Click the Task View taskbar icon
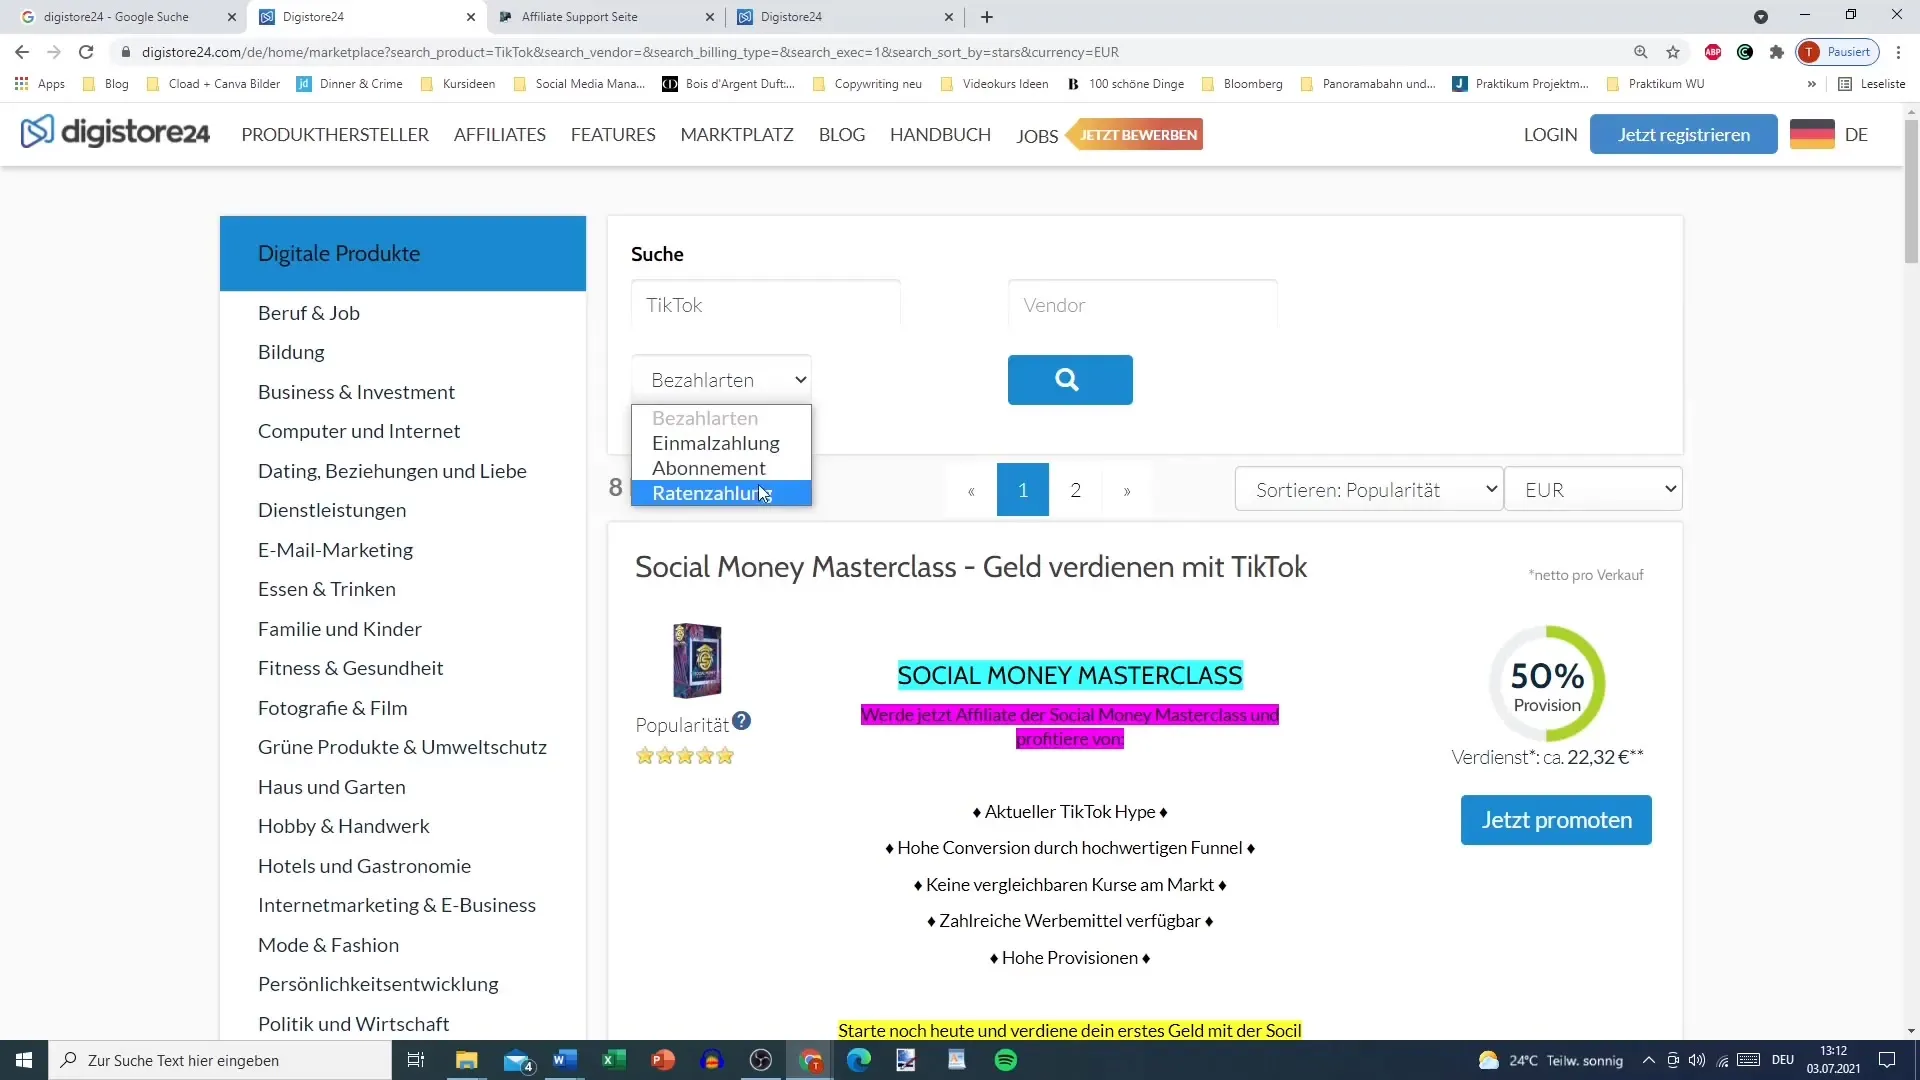Image resolution: width=1920 pixels, height=1080 pixels. tap(416, 1060)
